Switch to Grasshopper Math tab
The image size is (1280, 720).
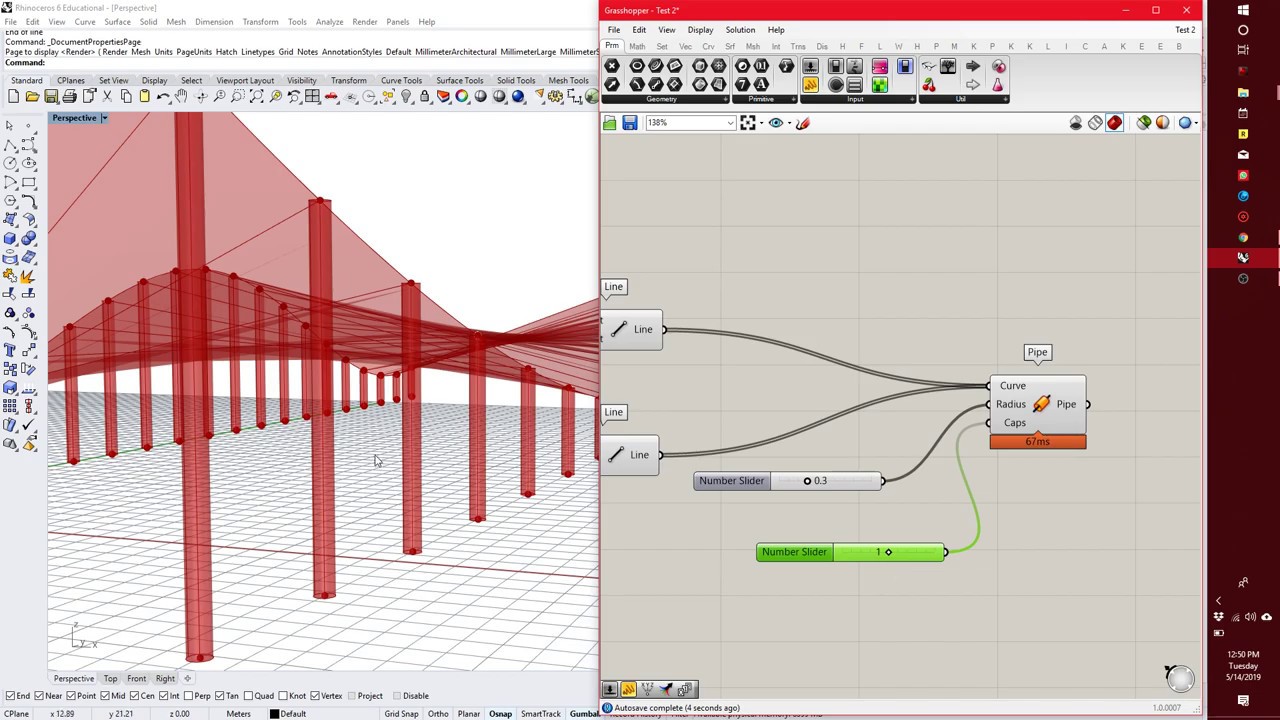pyautogui.click(x=637, y=47)
